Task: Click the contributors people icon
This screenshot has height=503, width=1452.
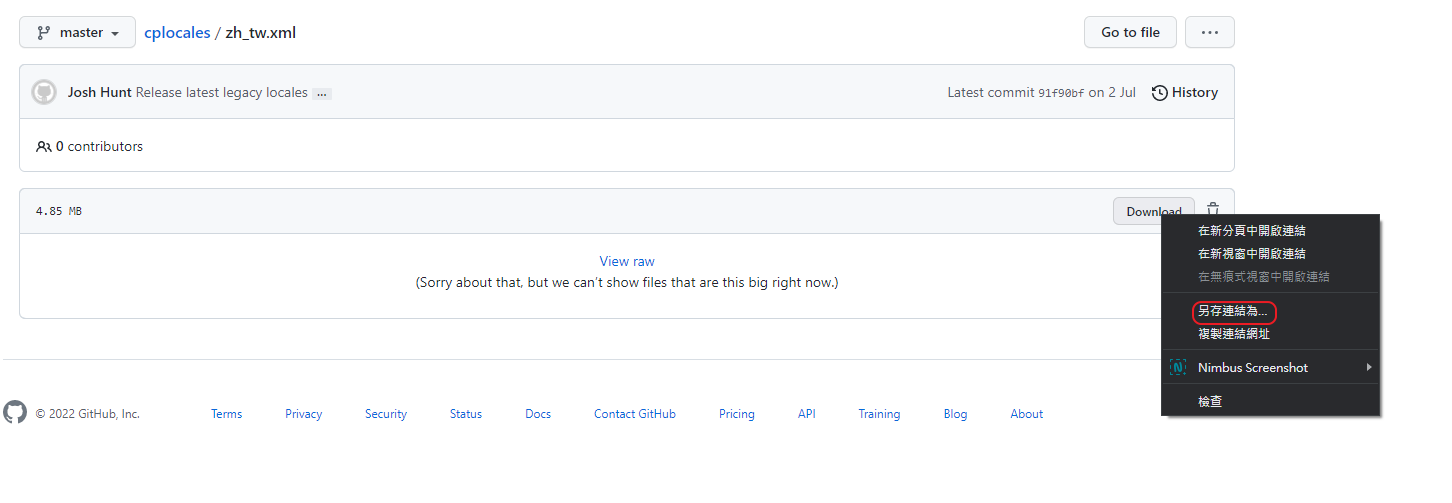Action: [44, 146]
